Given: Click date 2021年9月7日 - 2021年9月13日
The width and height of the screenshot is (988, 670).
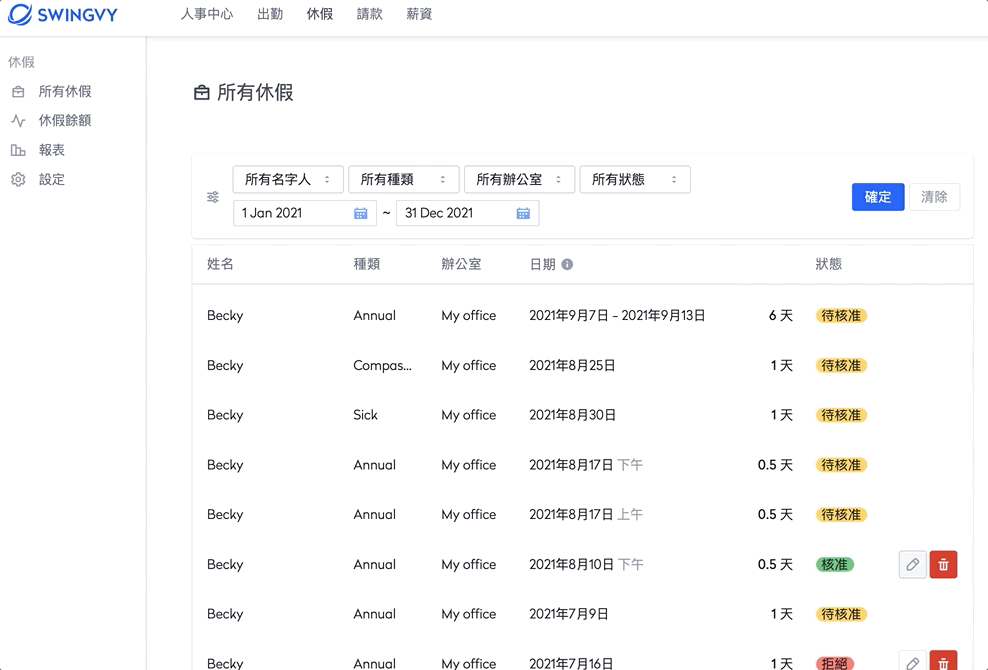Looking at the screenshot, I should 617,316.
